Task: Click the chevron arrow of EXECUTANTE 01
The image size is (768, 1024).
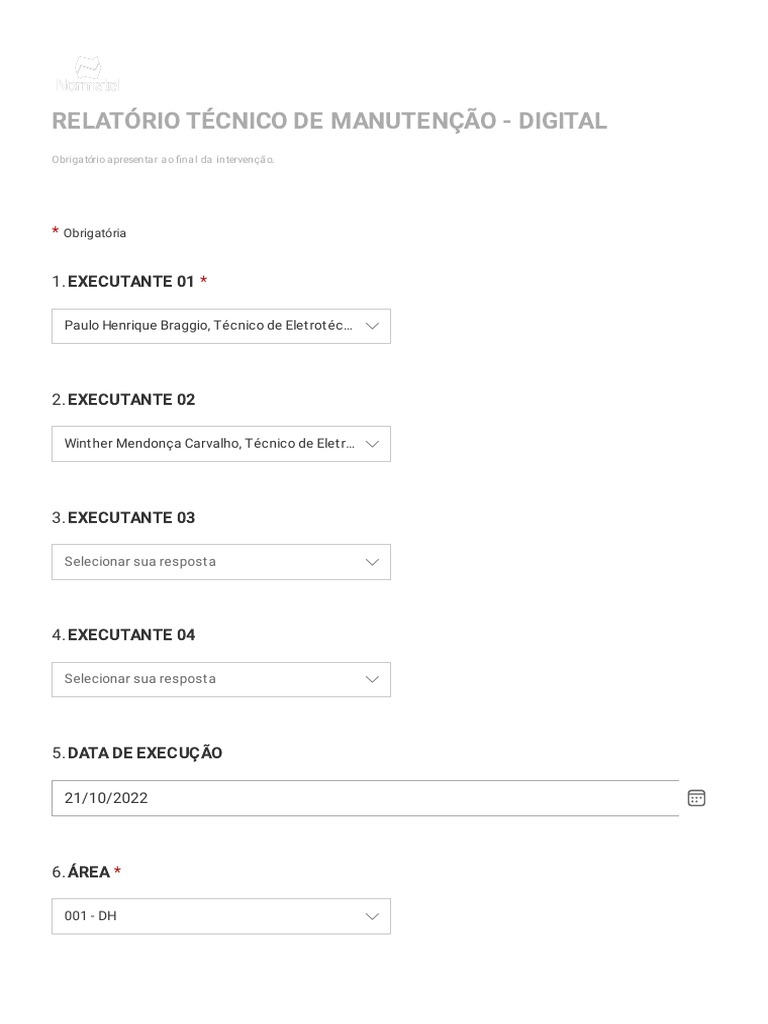Action: 372,326
